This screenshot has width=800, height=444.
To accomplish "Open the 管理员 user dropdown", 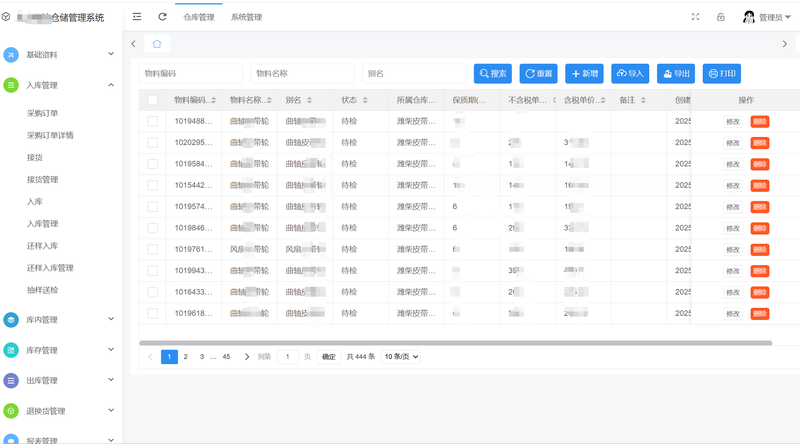I will [767, 17].
